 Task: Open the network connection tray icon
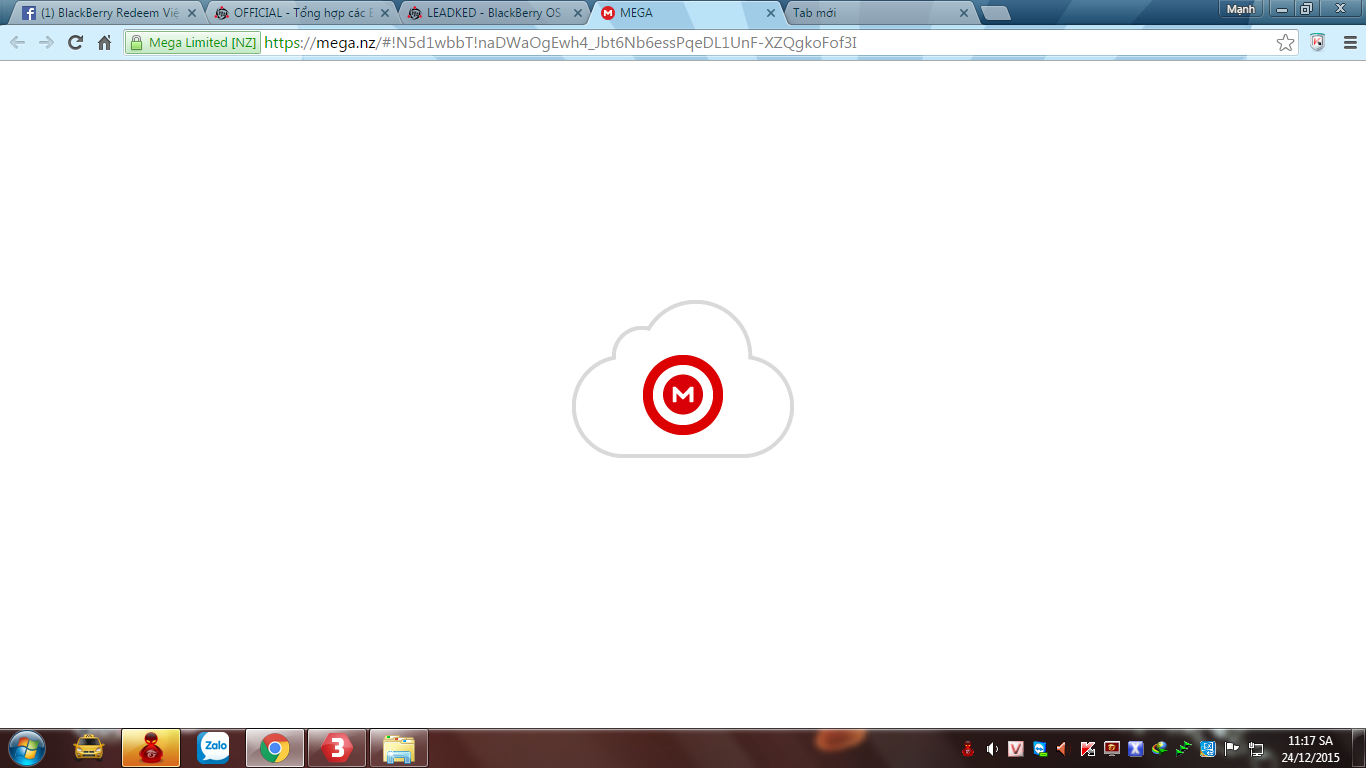[x=1256, y=748]
